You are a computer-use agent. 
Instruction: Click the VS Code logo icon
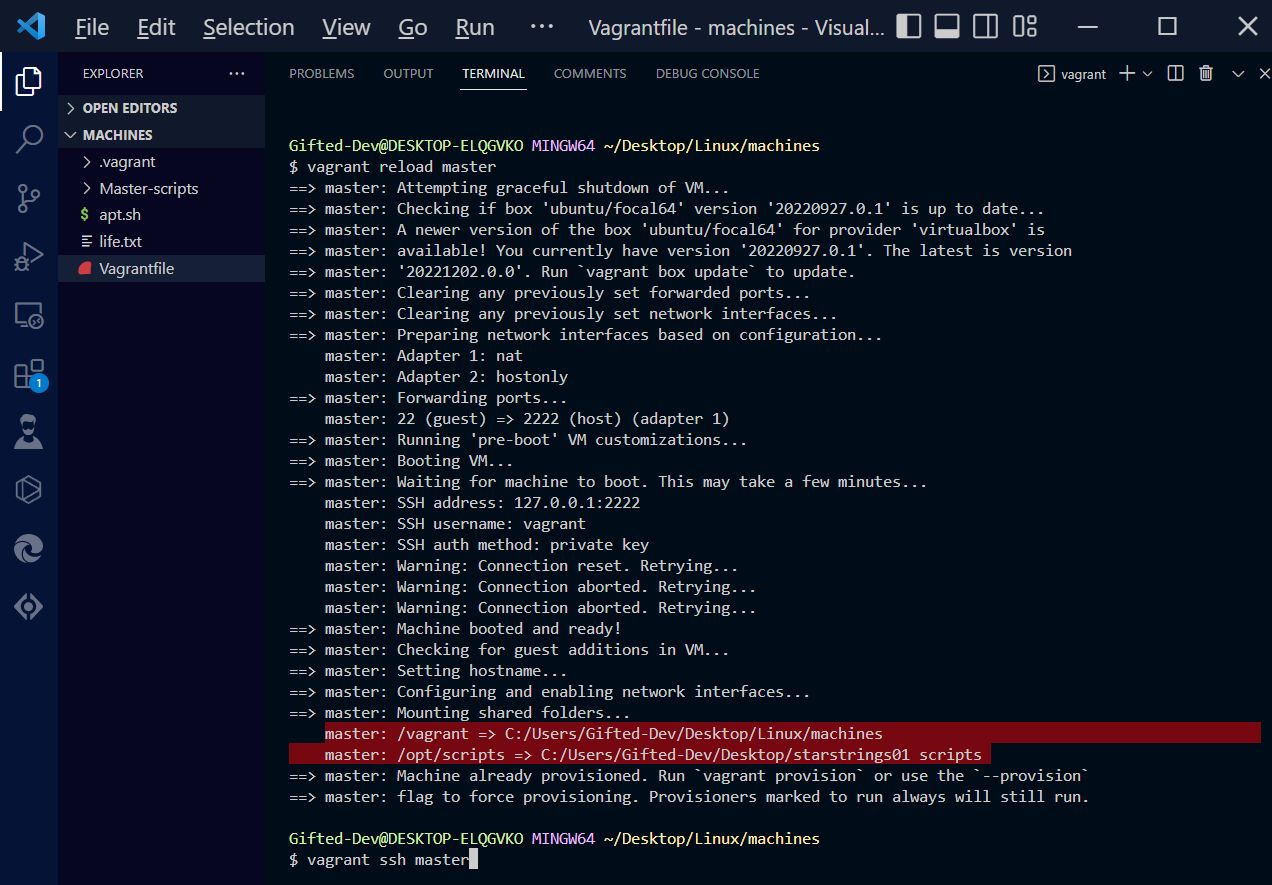pyautogui.click(x=31, y=26)
